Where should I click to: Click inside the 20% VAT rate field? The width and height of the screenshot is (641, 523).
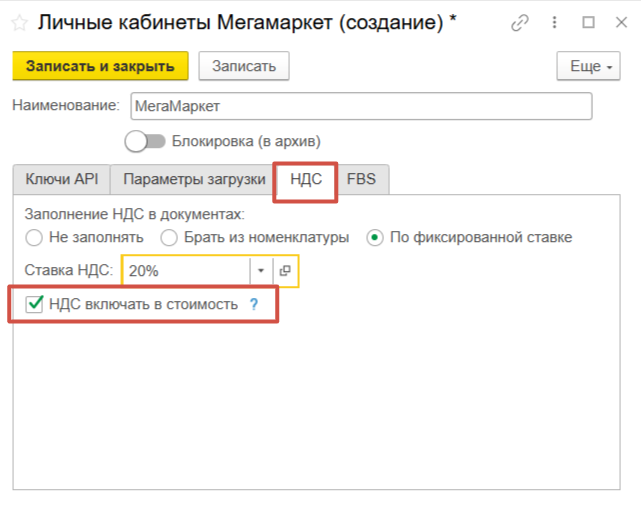[186, 271]
